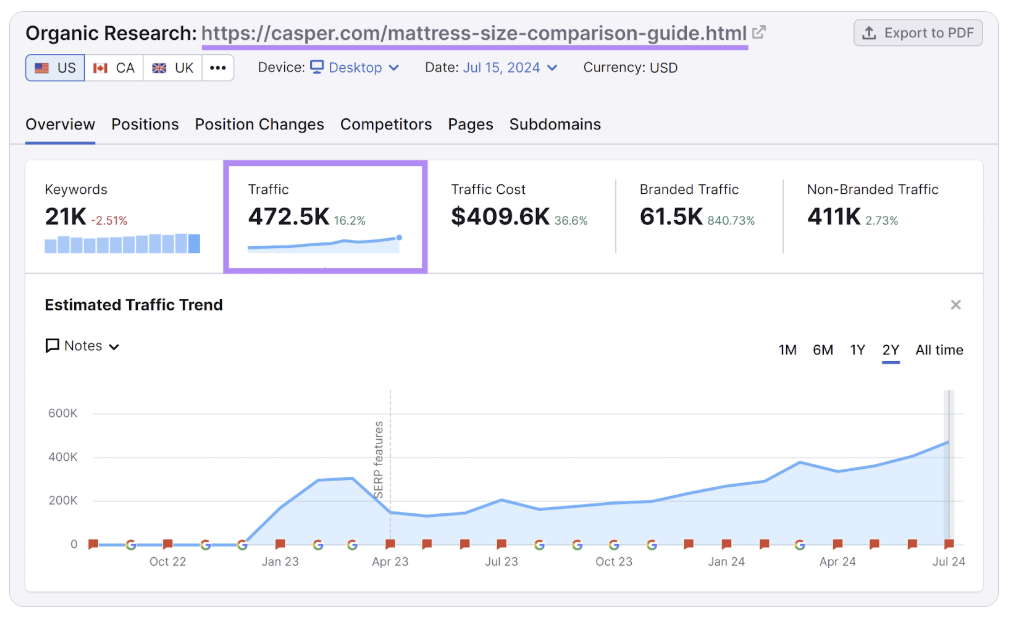
Task: Click the Export to PDF button
Action: pos(918,33)
